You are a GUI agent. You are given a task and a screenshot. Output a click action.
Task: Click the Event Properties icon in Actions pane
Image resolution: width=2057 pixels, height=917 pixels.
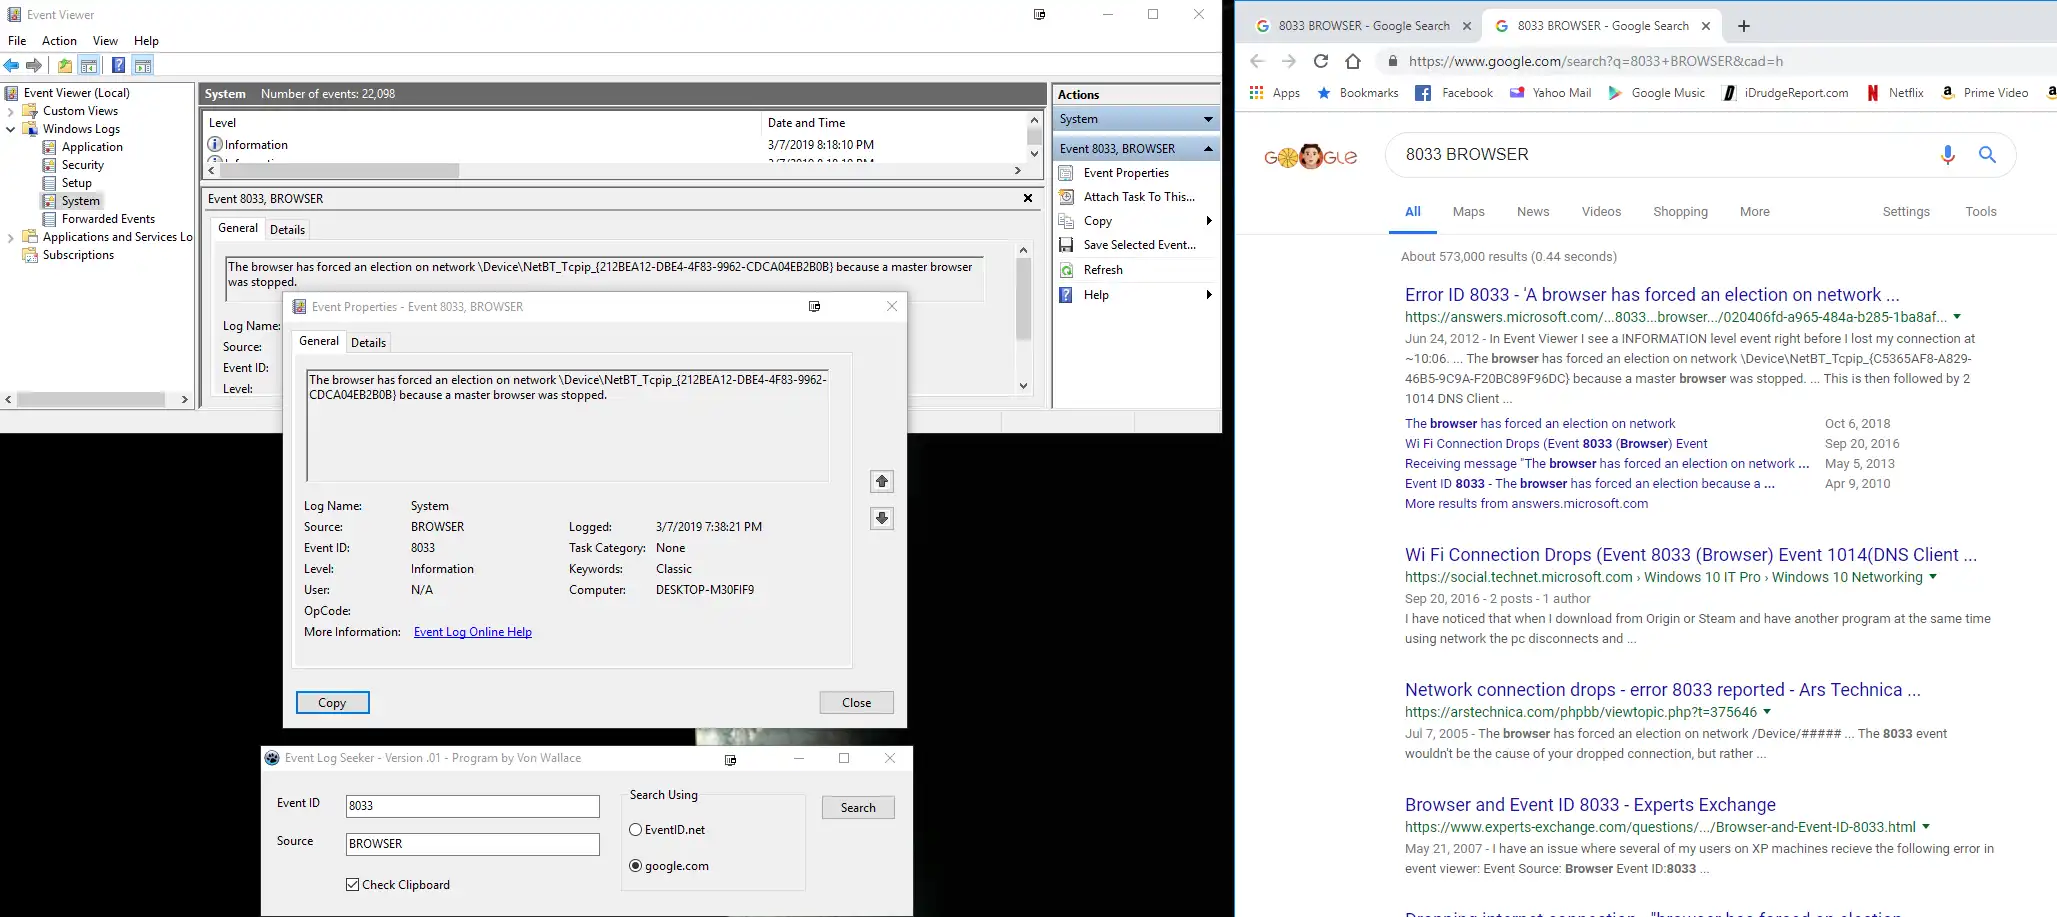tap(1066, 173)
